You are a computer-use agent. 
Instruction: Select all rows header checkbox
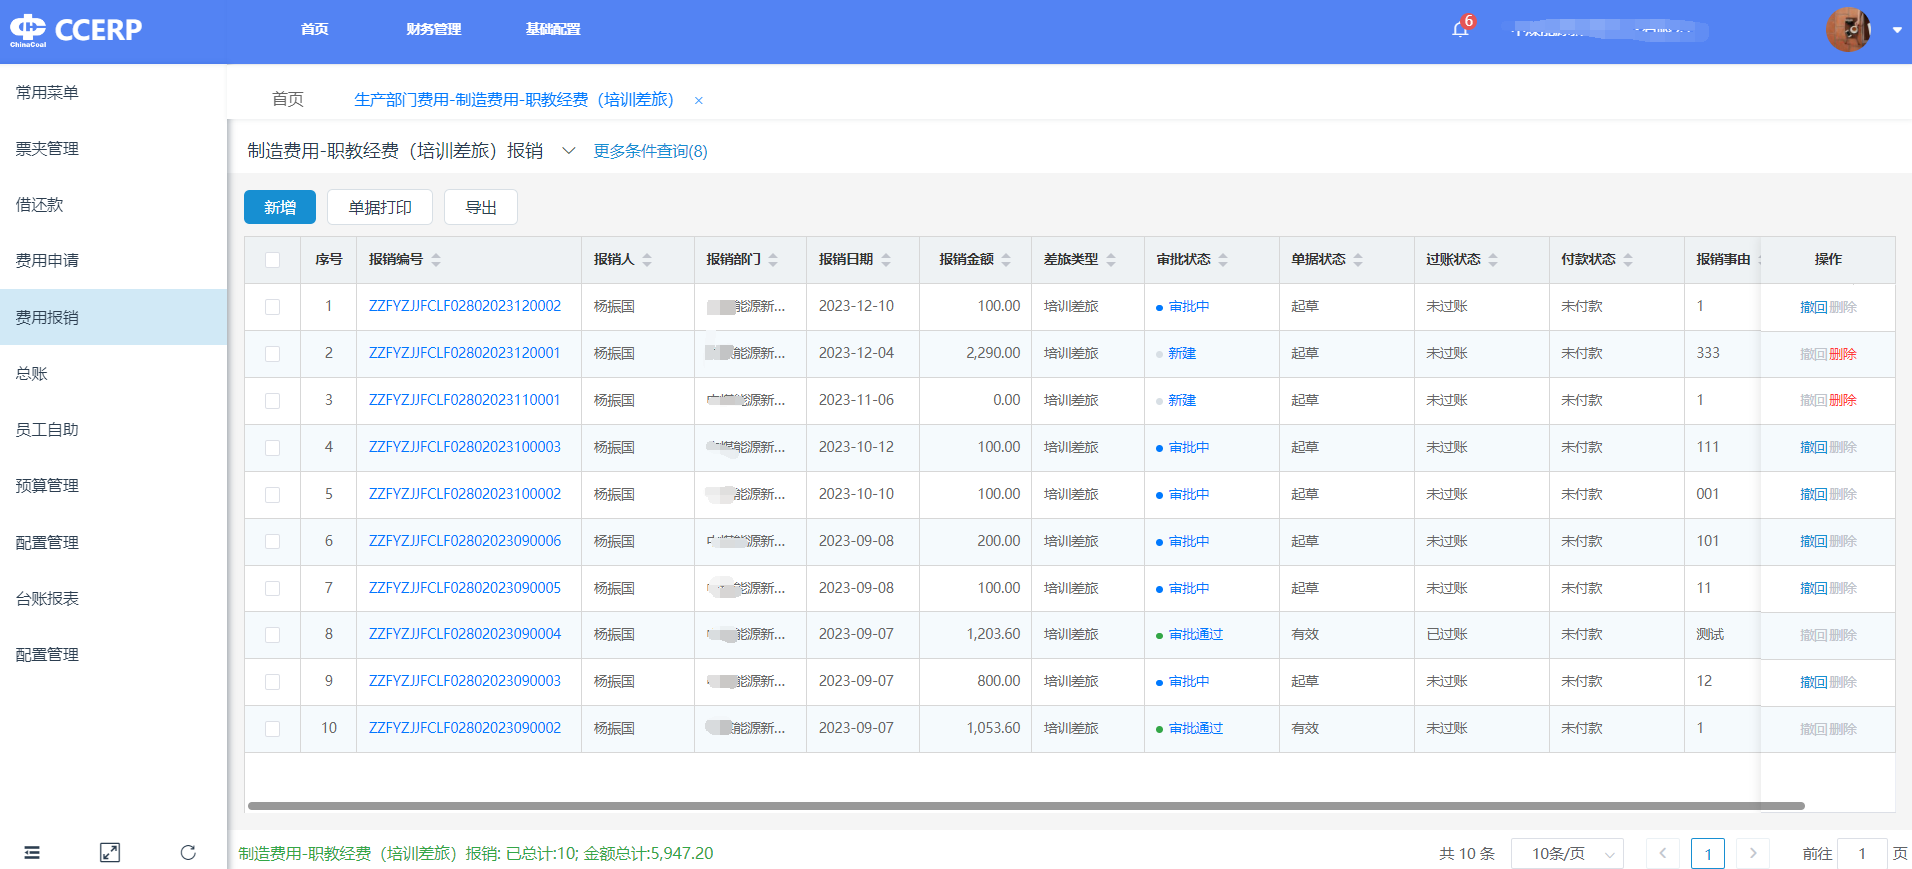click(272, 260)
